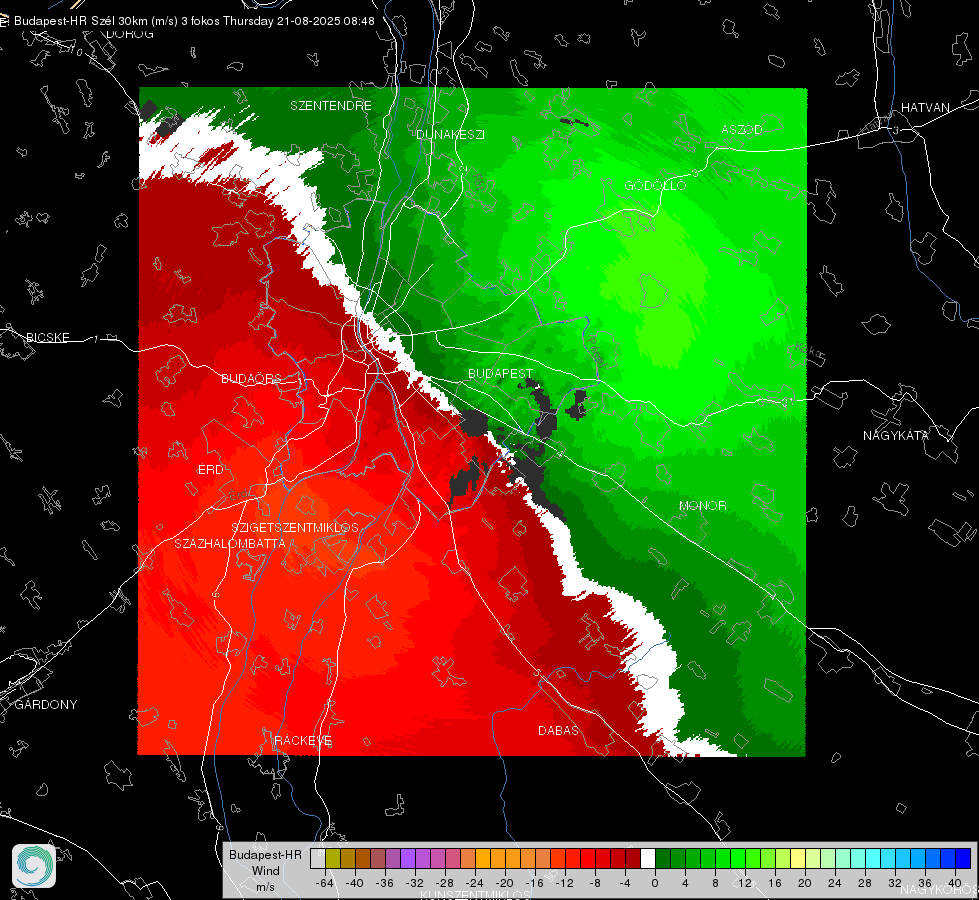Select the -64 value on the legend scale
Screen dimensions: 979x900
[325, 883]
